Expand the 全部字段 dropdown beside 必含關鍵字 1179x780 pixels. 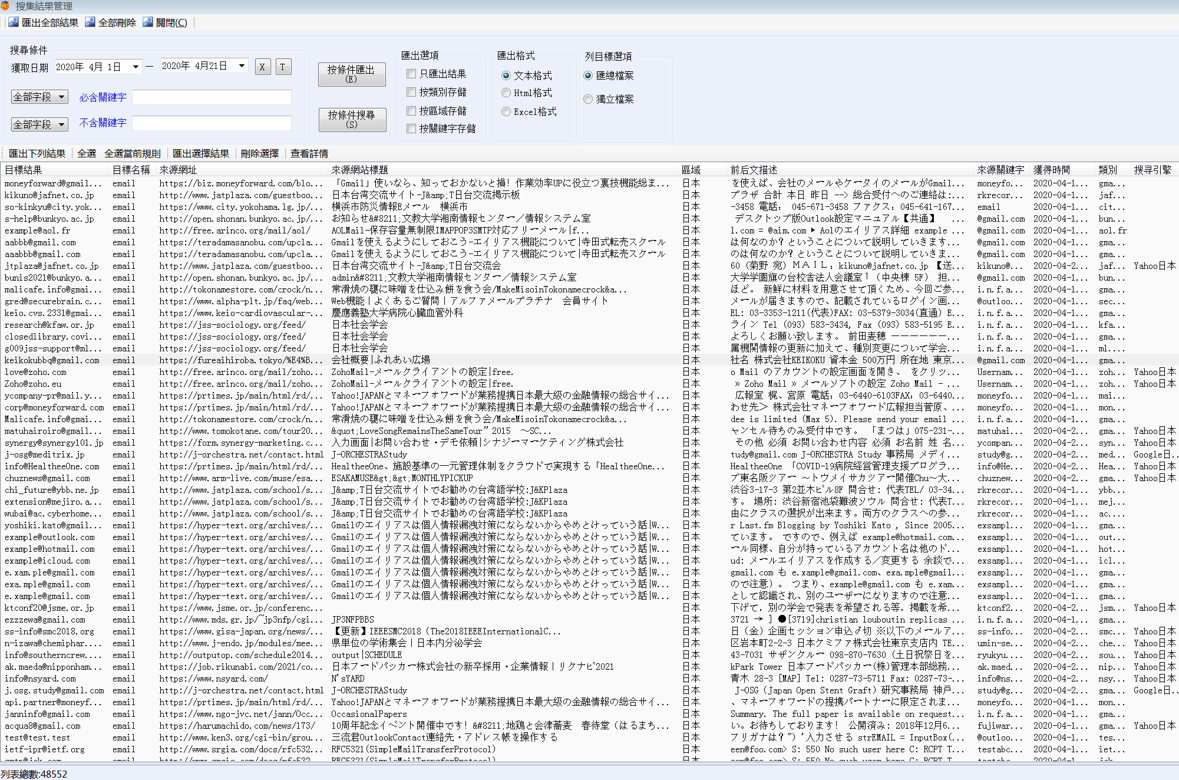(61, 97)
